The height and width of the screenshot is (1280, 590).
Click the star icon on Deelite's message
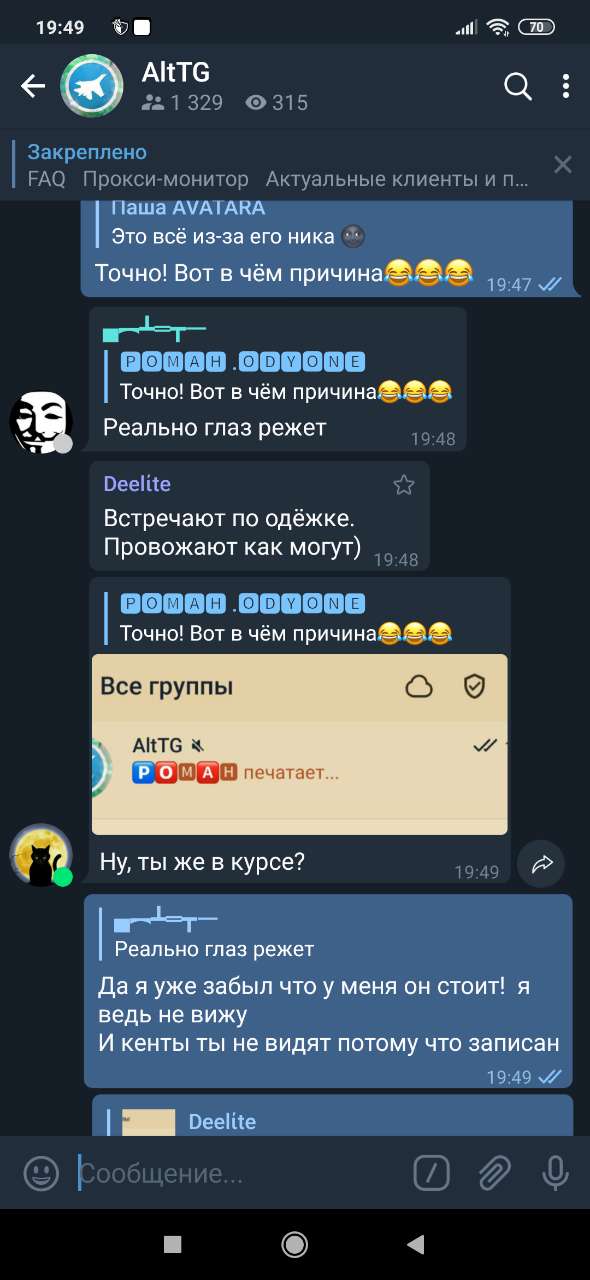coord(403,485)
